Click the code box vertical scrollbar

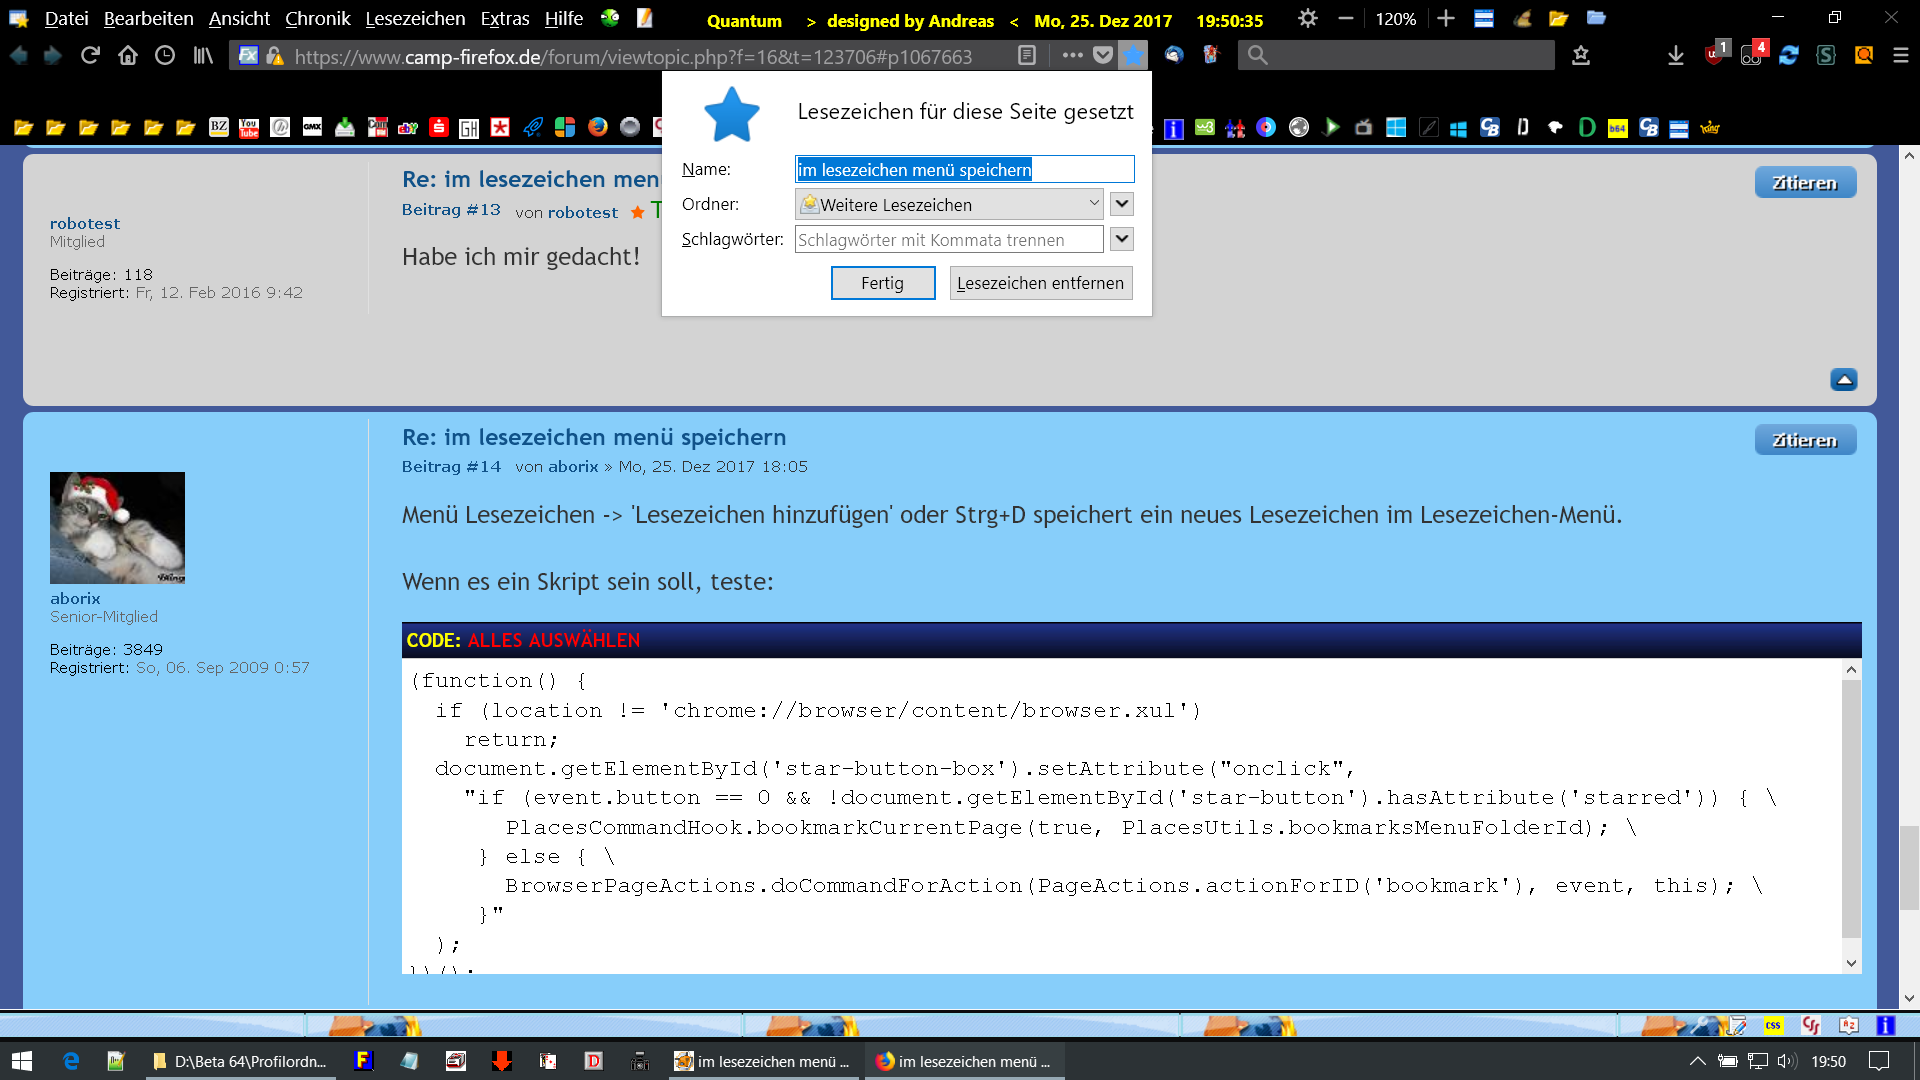1851,810
